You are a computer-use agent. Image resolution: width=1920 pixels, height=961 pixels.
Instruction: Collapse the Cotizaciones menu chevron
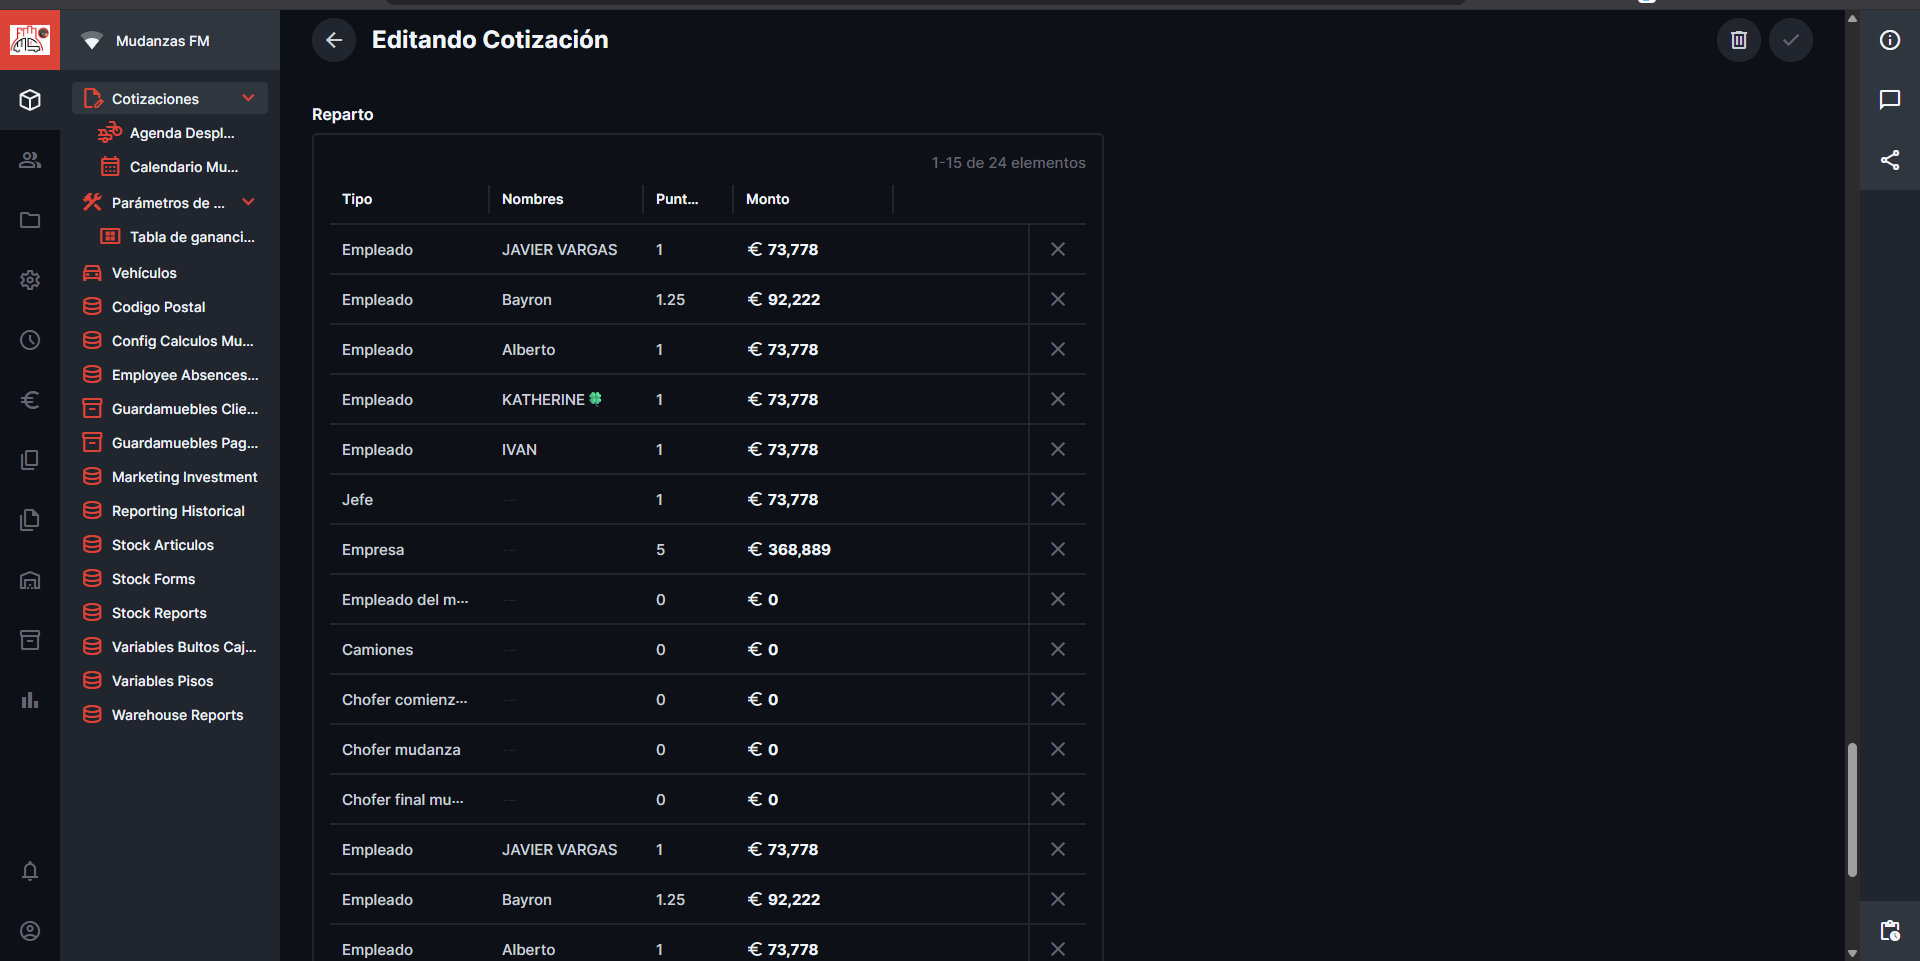(x=248, y=98)
